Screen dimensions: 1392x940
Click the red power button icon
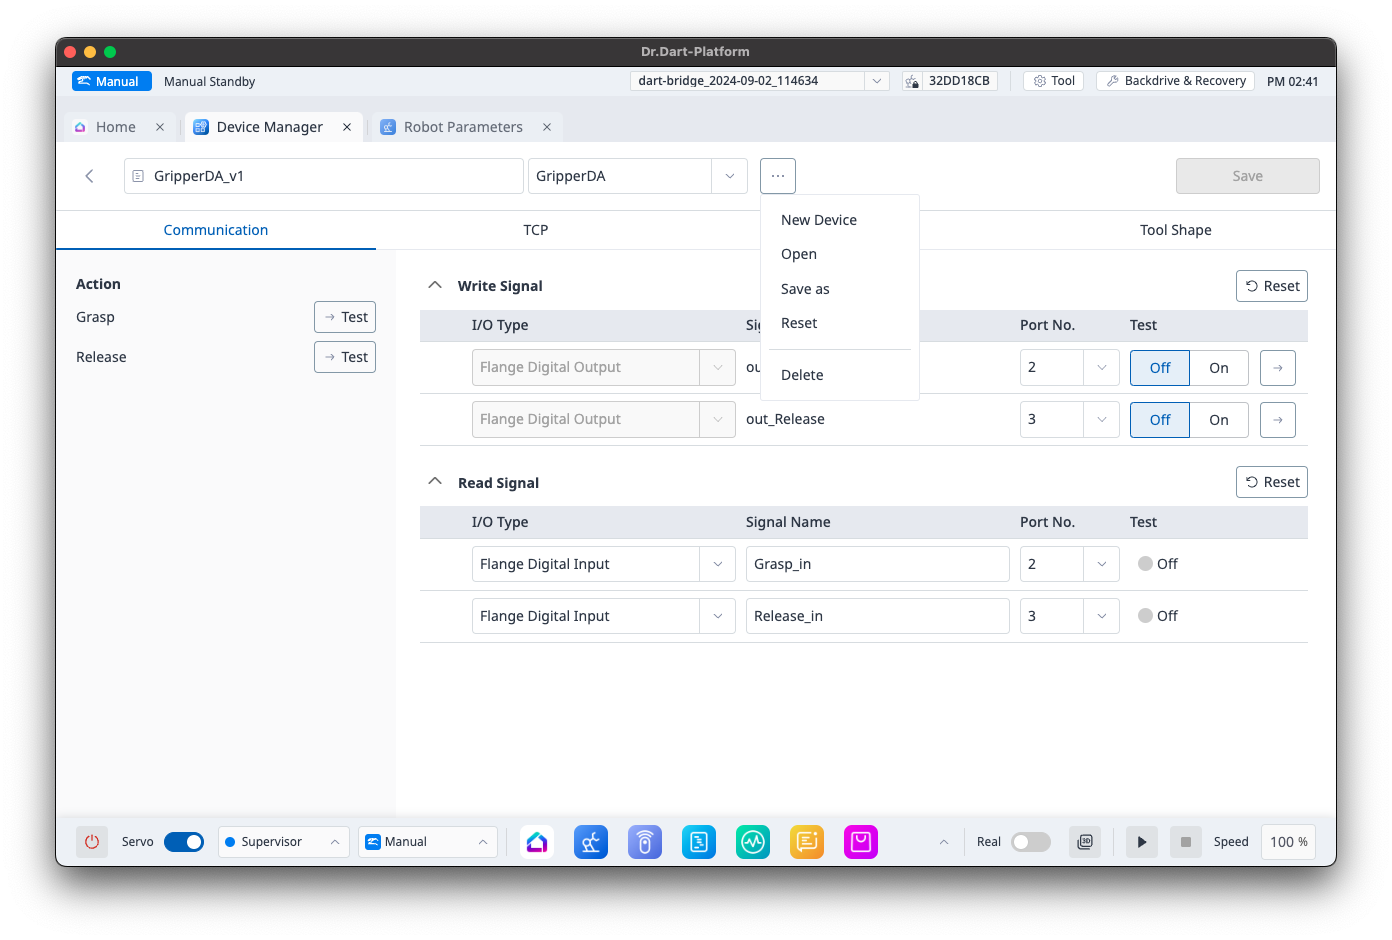[91, 842]
